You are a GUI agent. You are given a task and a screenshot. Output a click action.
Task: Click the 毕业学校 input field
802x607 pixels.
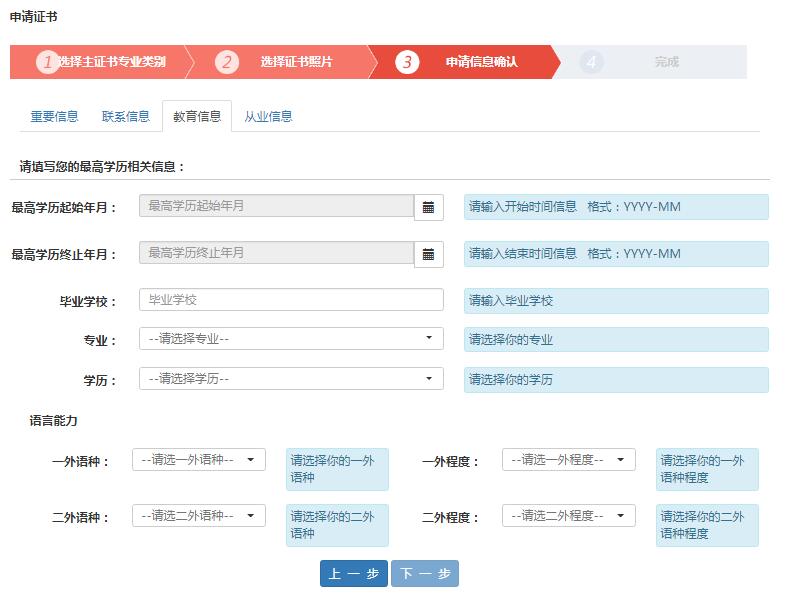click(x=290, y=299)
